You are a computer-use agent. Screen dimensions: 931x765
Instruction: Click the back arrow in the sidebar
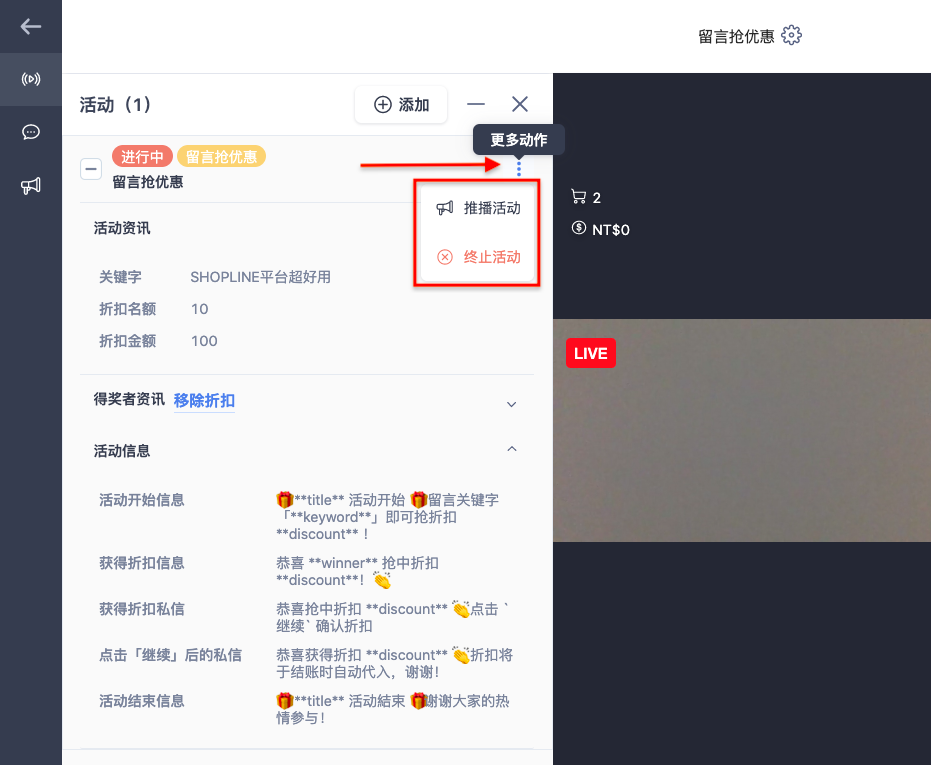[30, 26]
